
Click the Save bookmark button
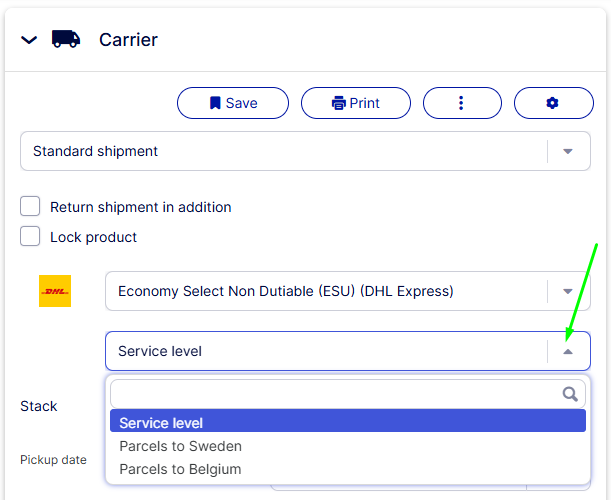[233, 103]
